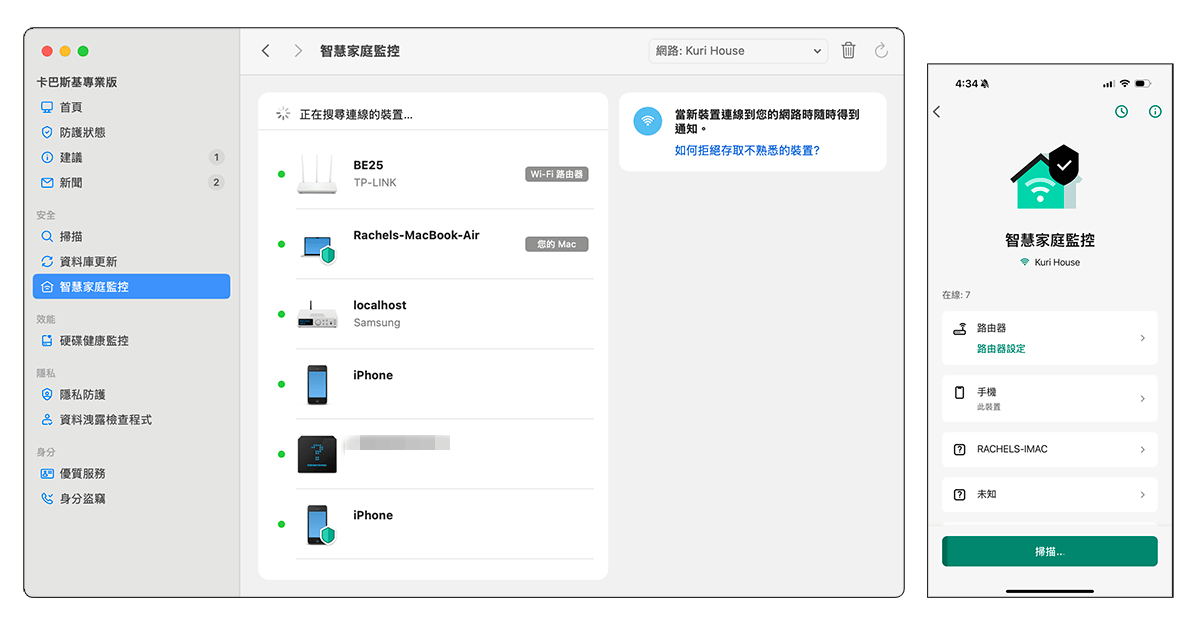
Task: Open 優質服務 sidebar item
Action: 131,474
